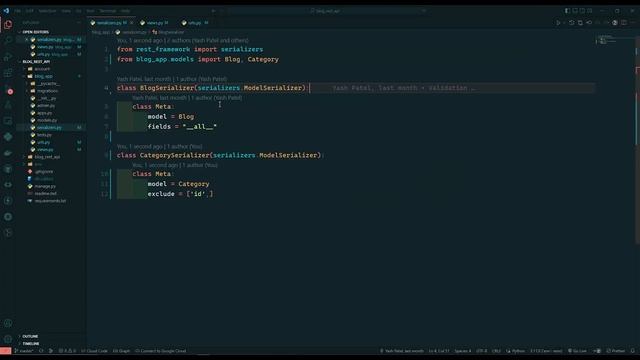Expand the TIMELINE section

(31, 344)
